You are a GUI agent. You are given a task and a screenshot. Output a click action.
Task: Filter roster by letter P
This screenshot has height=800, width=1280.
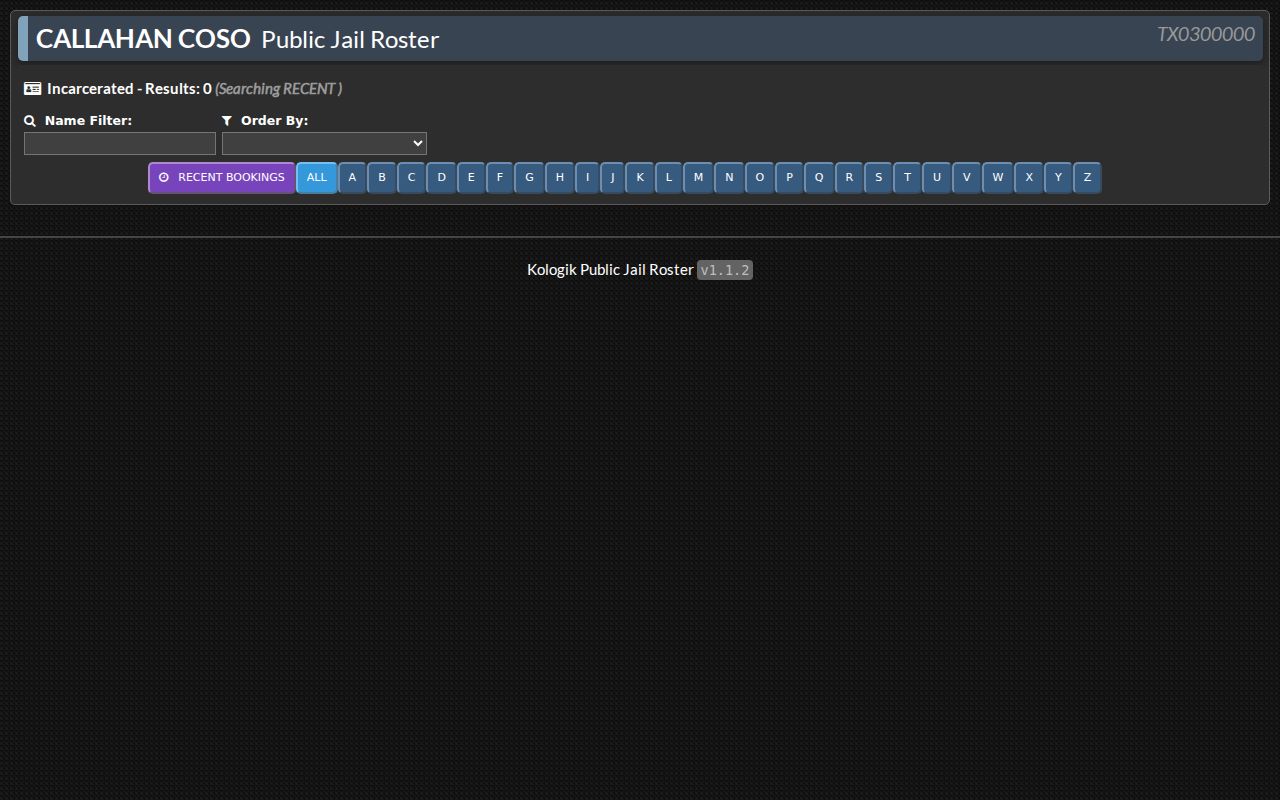pos(789,178)
